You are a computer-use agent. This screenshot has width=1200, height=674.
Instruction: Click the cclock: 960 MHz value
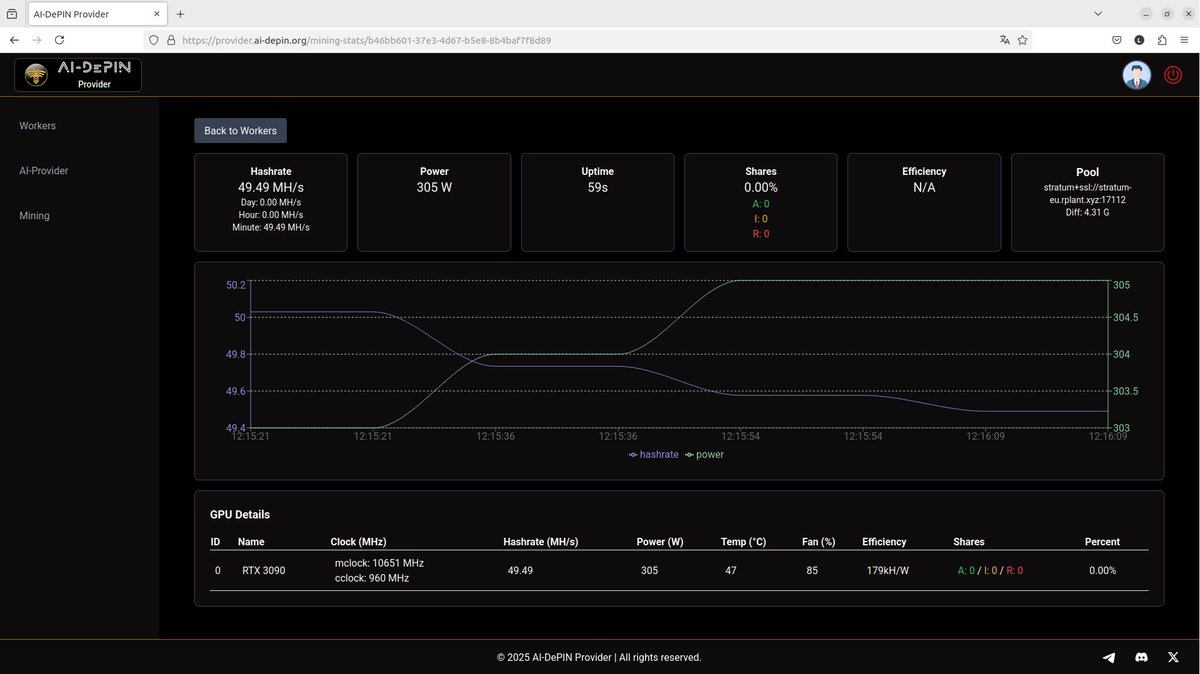[372, 578]
